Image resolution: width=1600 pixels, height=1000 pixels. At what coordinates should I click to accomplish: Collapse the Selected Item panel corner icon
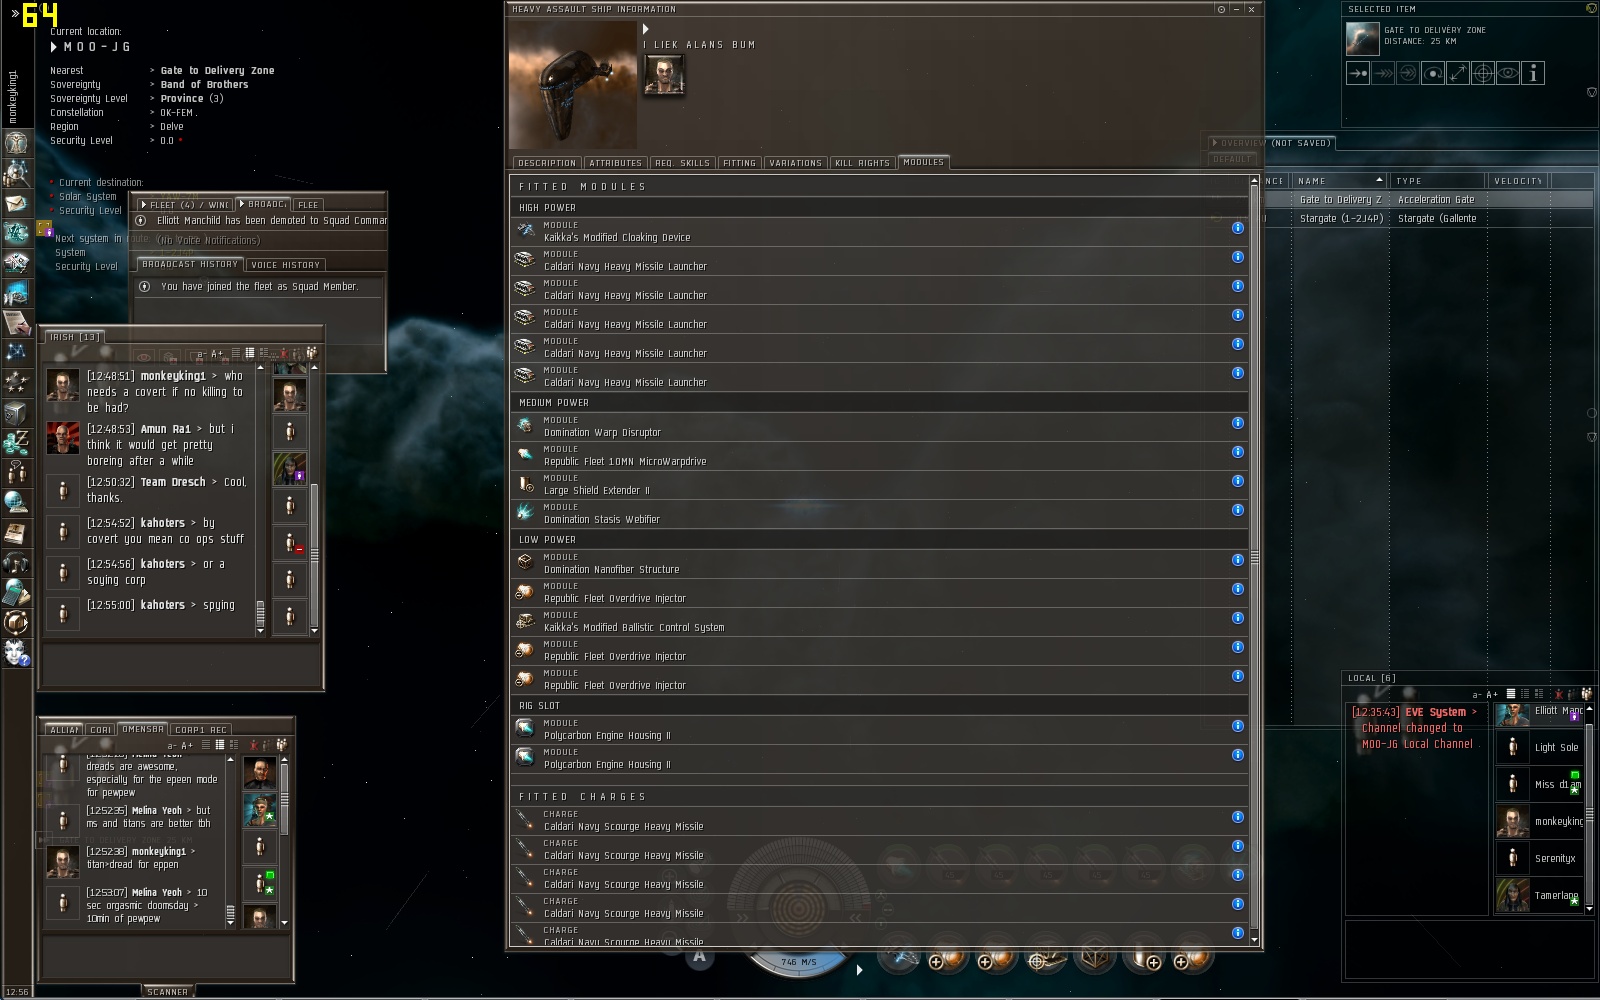pos(1591,8)
